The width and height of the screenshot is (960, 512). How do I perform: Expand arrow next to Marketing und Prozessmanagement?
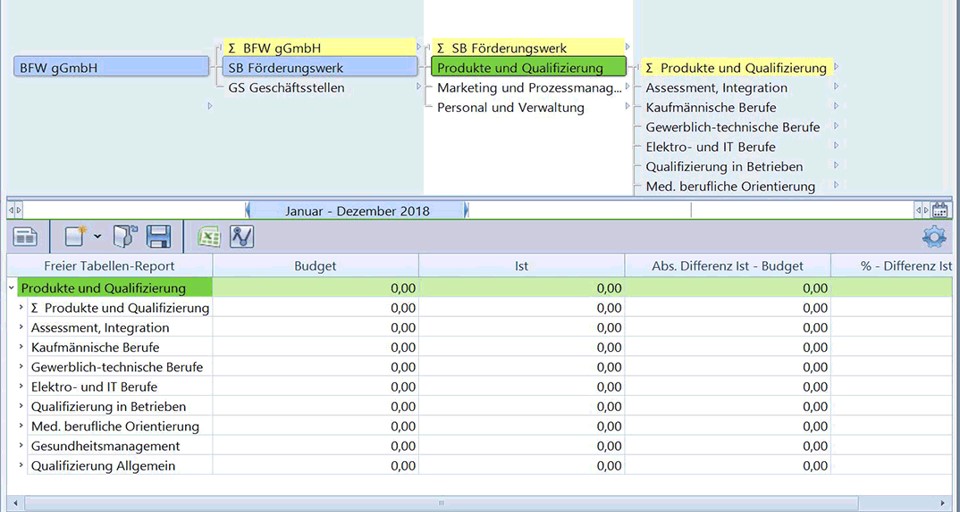628,86
